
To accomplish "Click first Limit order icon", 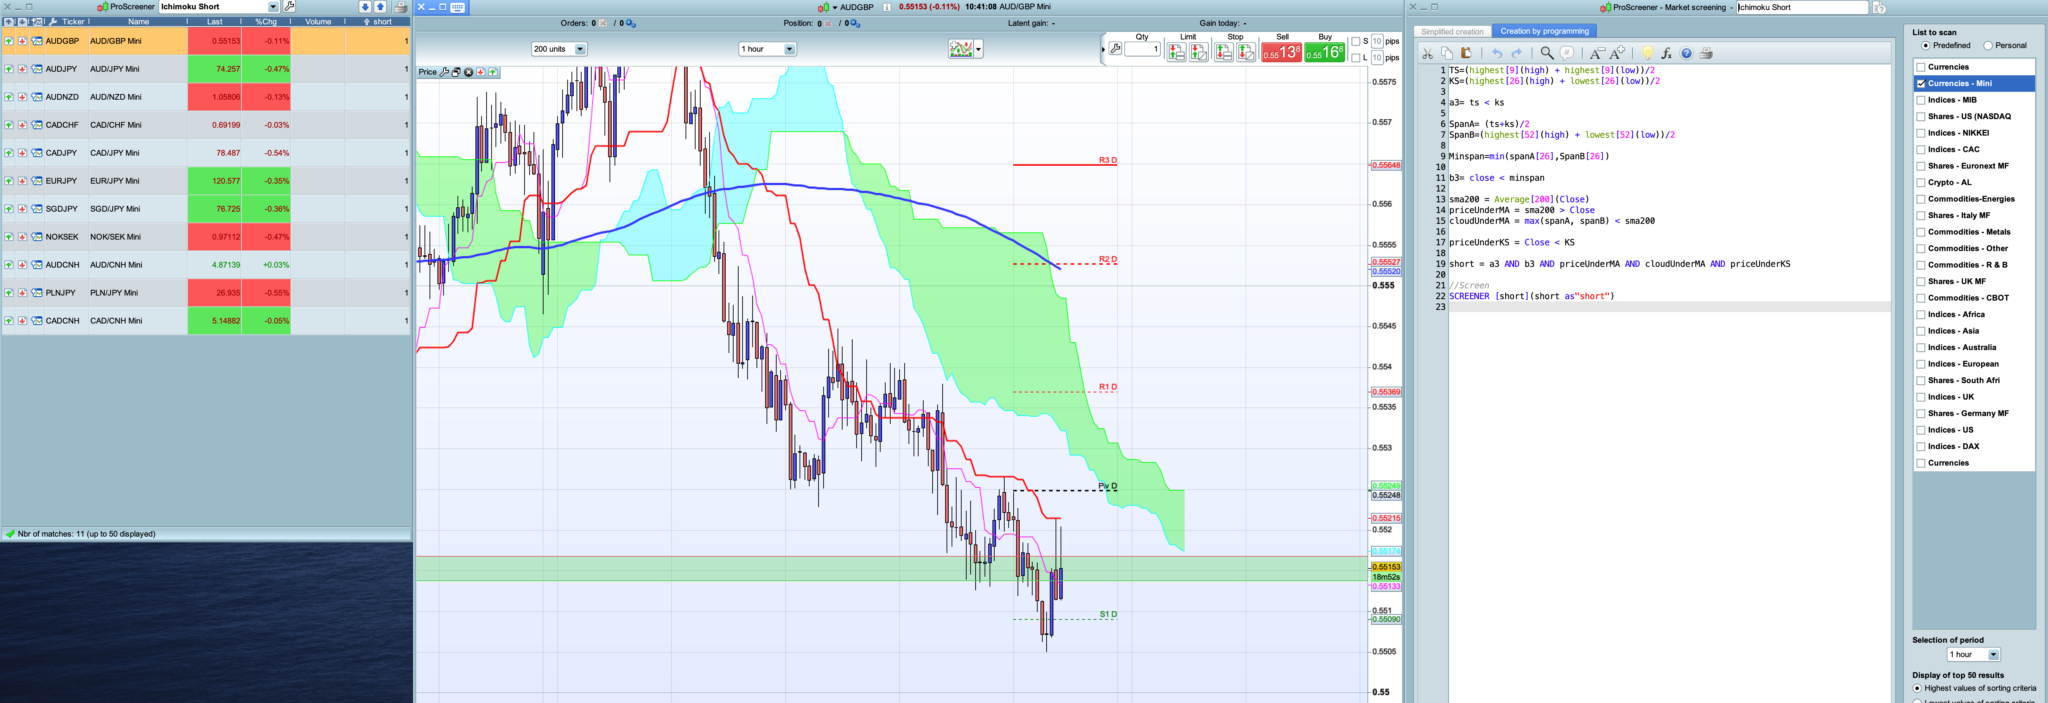I will (x=1176, y=52).
